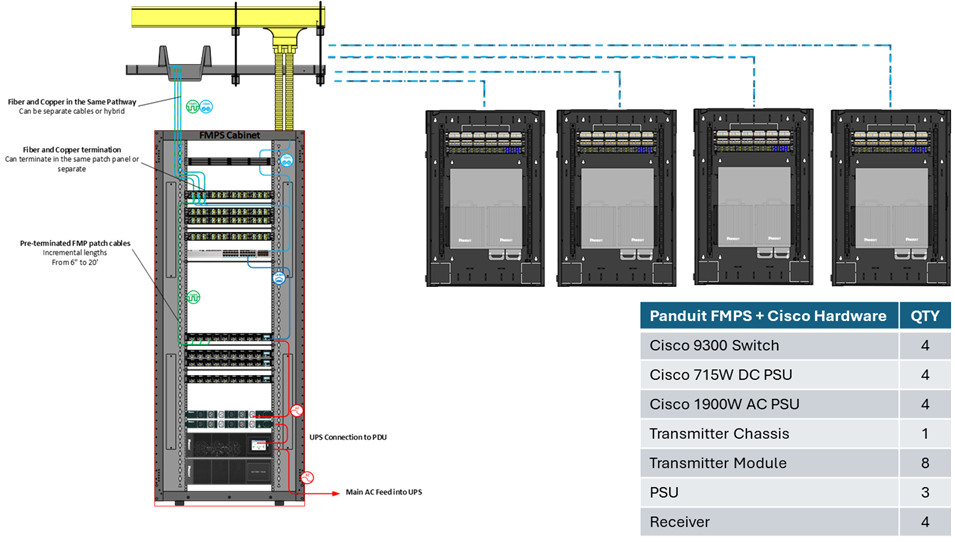Select 'Main AC Feed into UPS' label
955x542 pixels.
pyautogui.click(x=384, y=492)
